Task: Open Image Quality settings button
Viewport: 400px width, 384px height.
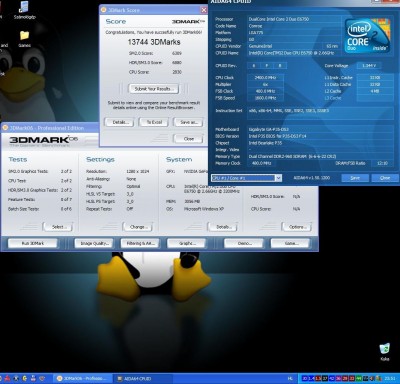Action: click(x=94, y=243)
